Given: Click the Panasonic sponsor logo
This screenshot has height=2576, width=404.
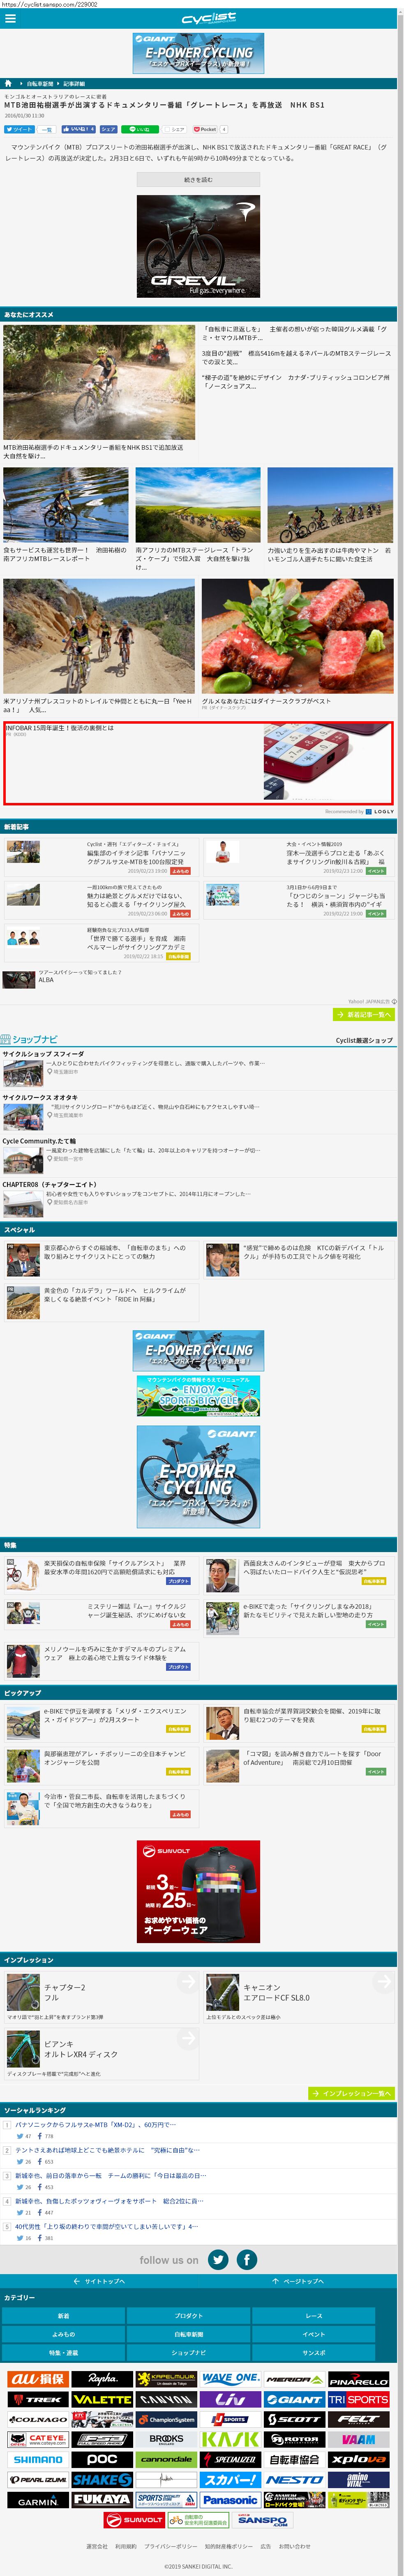Looking at the screenshot, I should [x=230, y=2499].
